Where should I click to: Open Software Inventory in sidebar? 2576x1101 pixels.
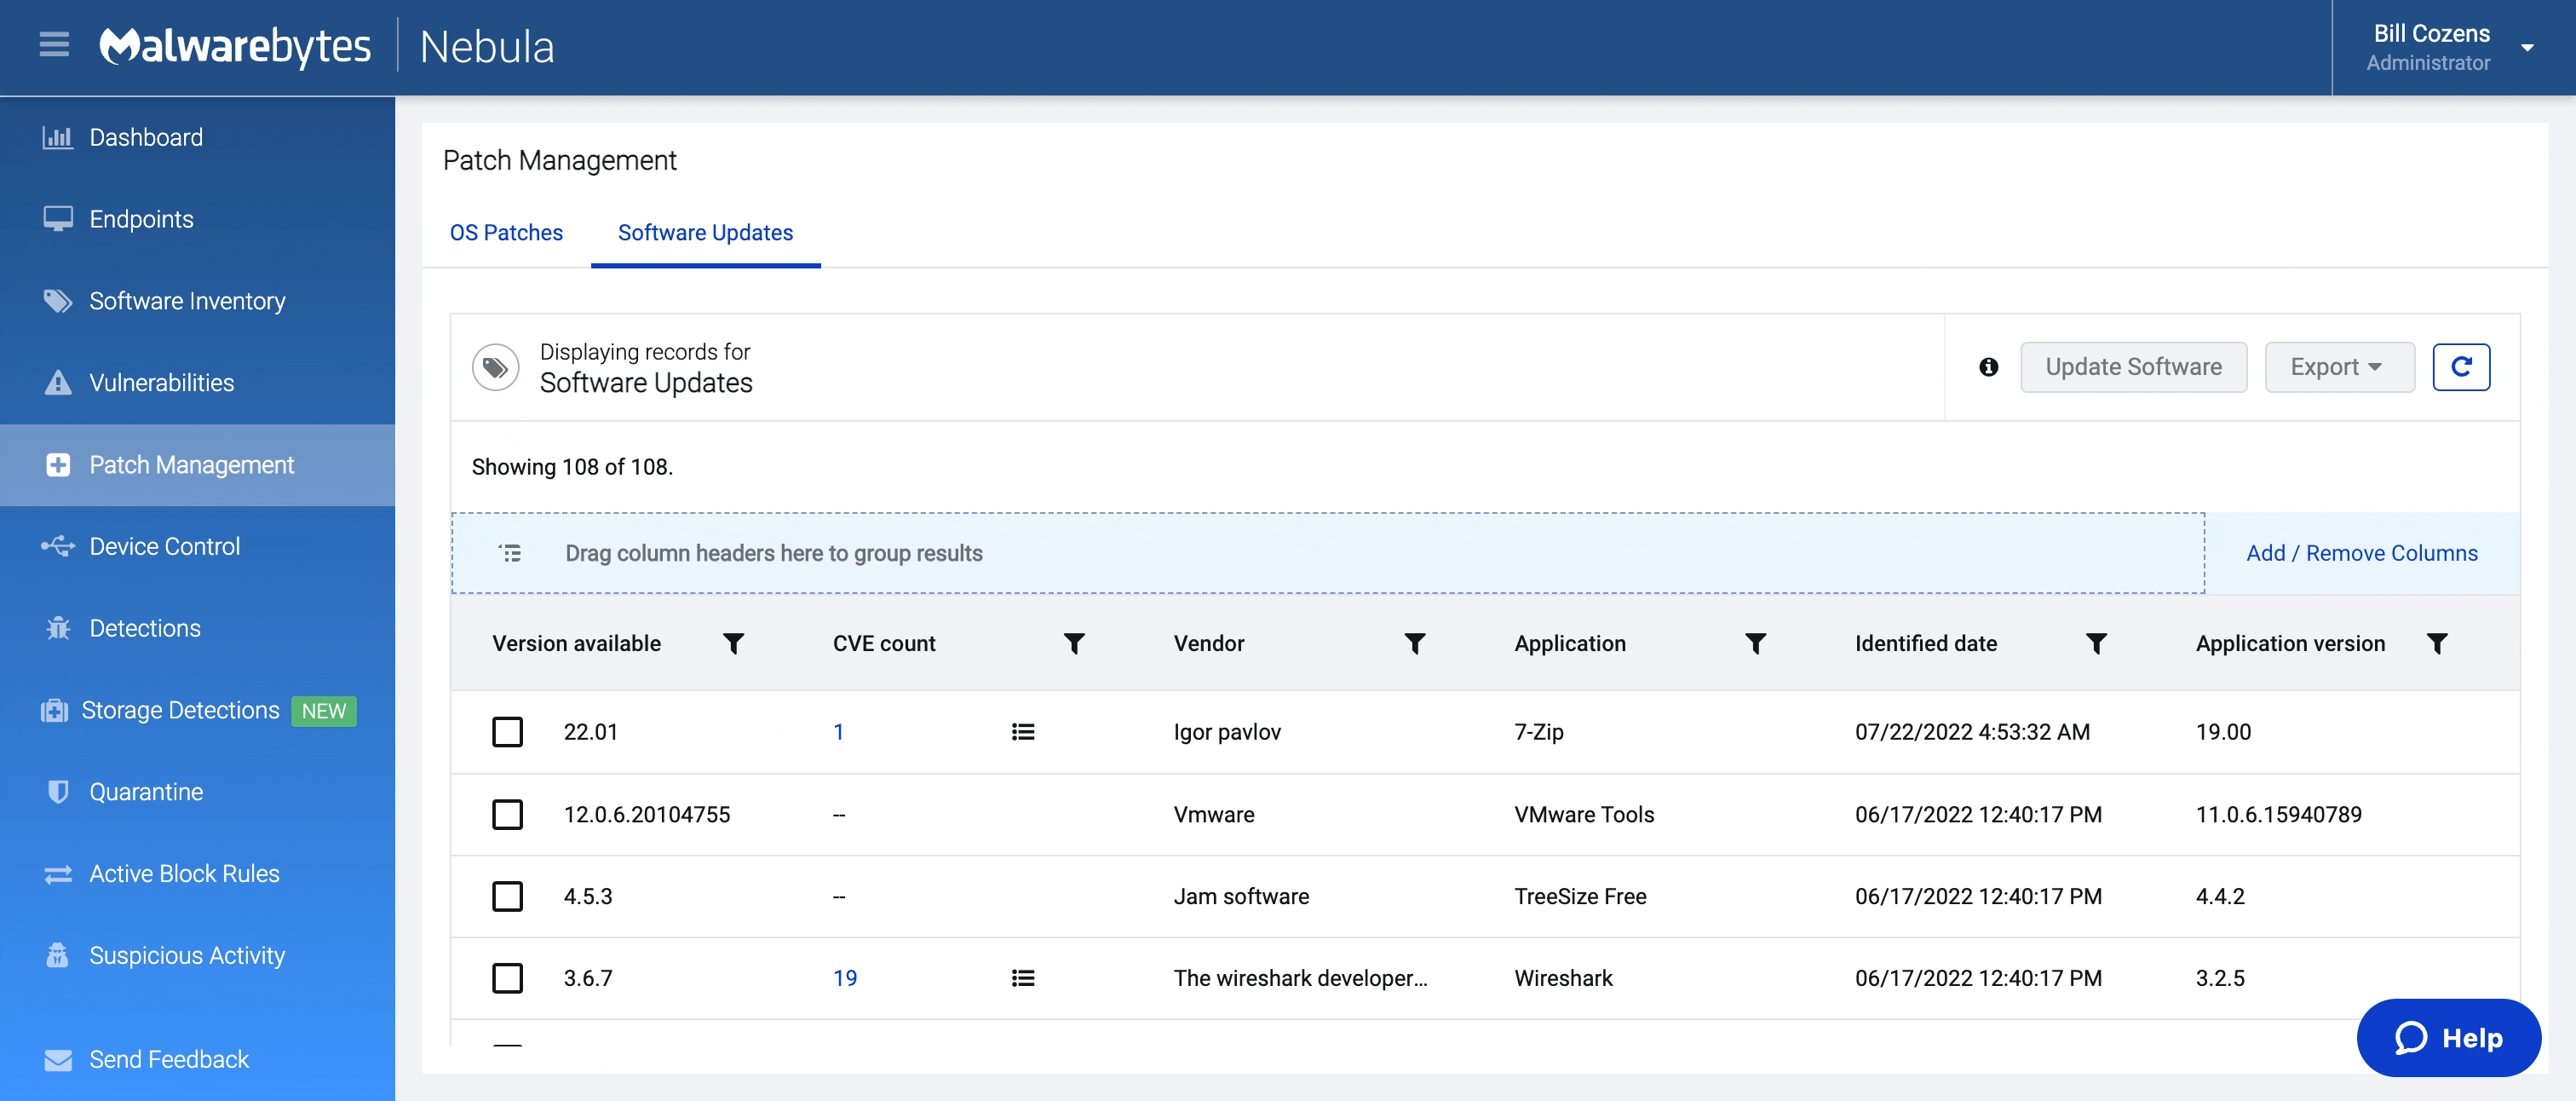(187, 300)
